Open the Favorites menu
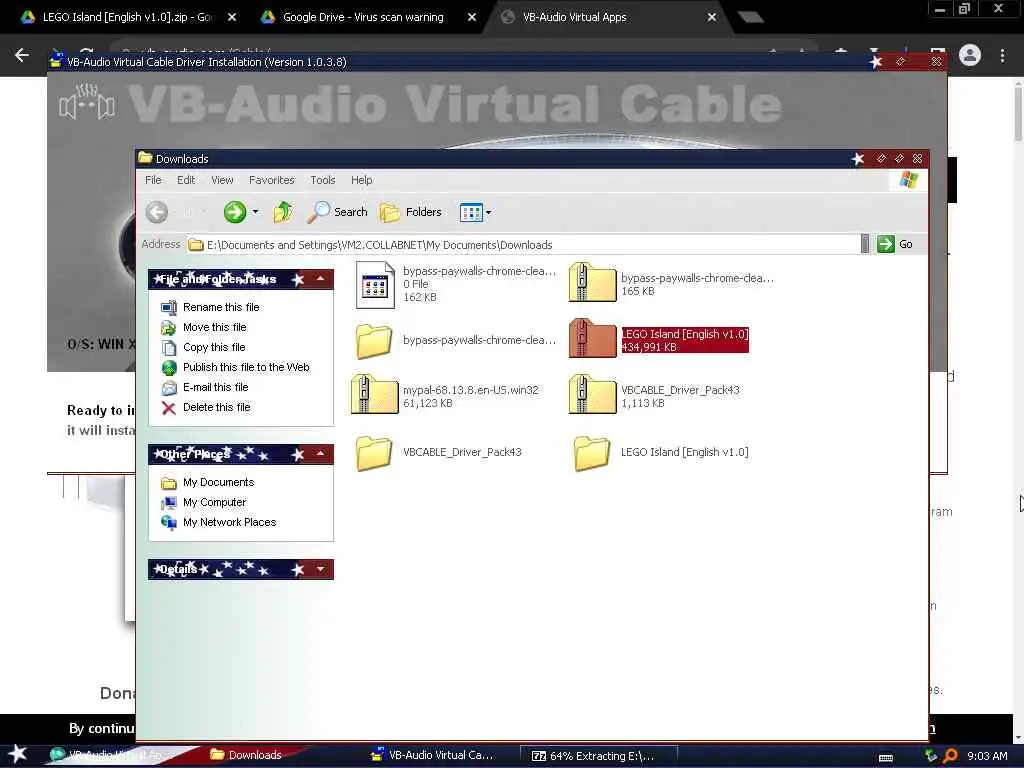This screenshot has height=768, width=1024. tap(272, 180)
